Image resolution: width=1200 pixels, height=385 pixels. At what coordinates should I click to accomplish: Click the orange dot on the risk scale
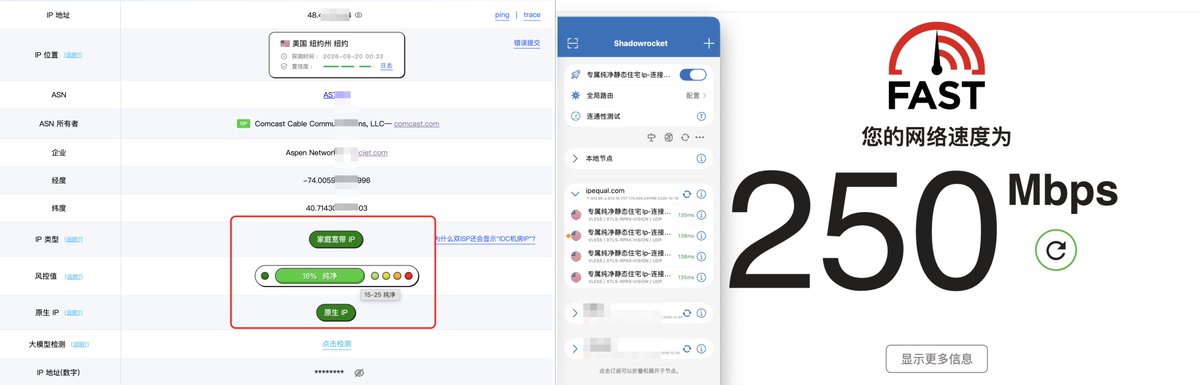pos(396,275)
